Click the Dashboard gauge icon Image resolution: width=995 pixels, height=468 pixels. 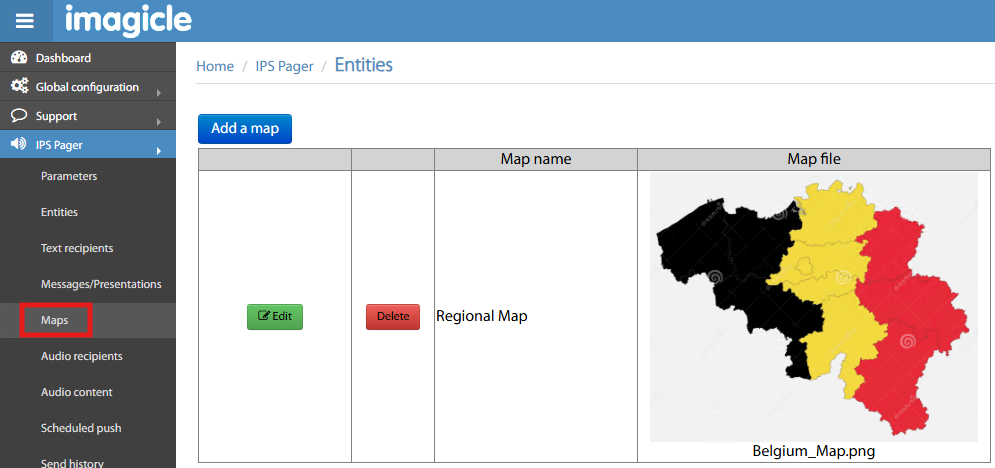[x=19, y=58]
